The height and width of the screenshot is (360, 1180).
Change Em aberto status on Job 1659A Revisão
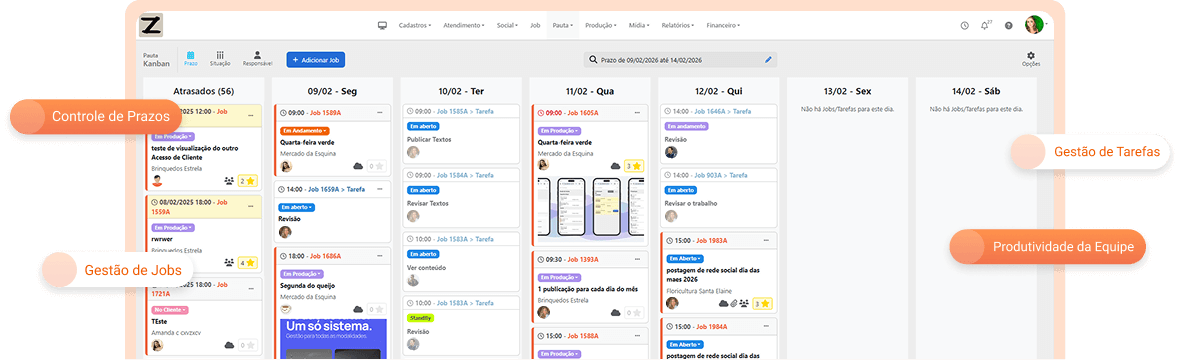pyautogui.click(x=297, y=207)
